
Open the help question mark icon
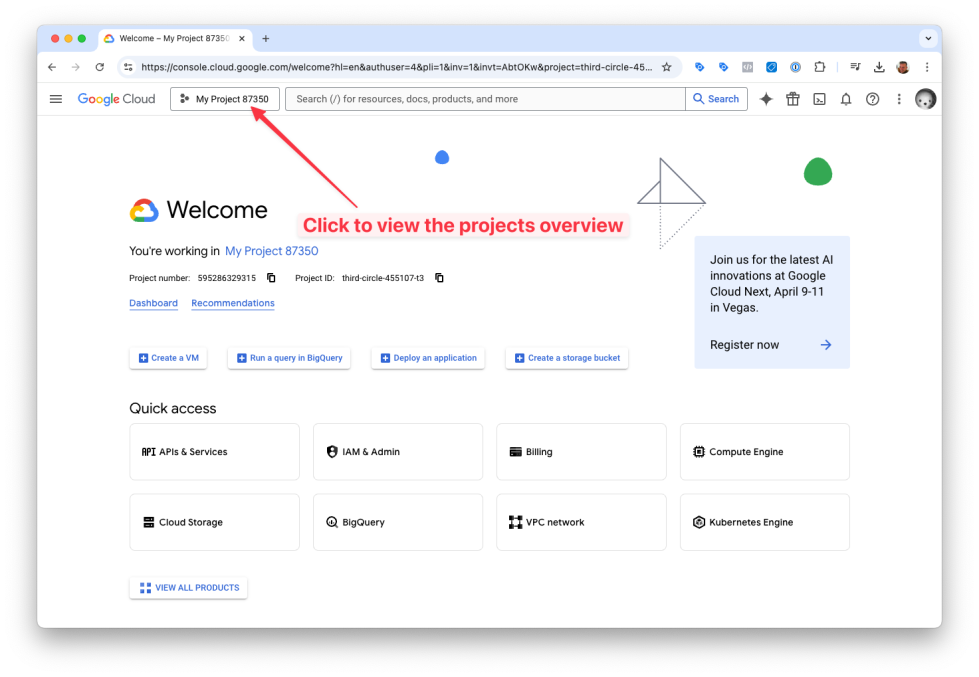tap(872, 99)
